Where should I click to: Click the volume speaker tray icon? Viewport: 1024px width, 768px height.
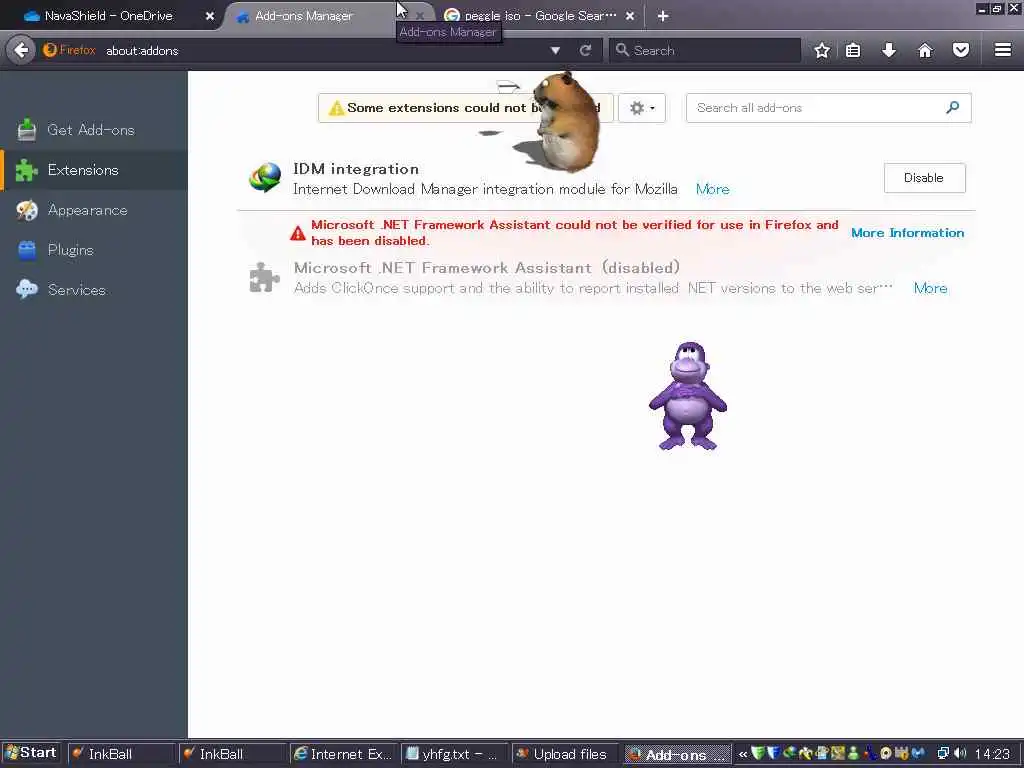click(960, 754)
